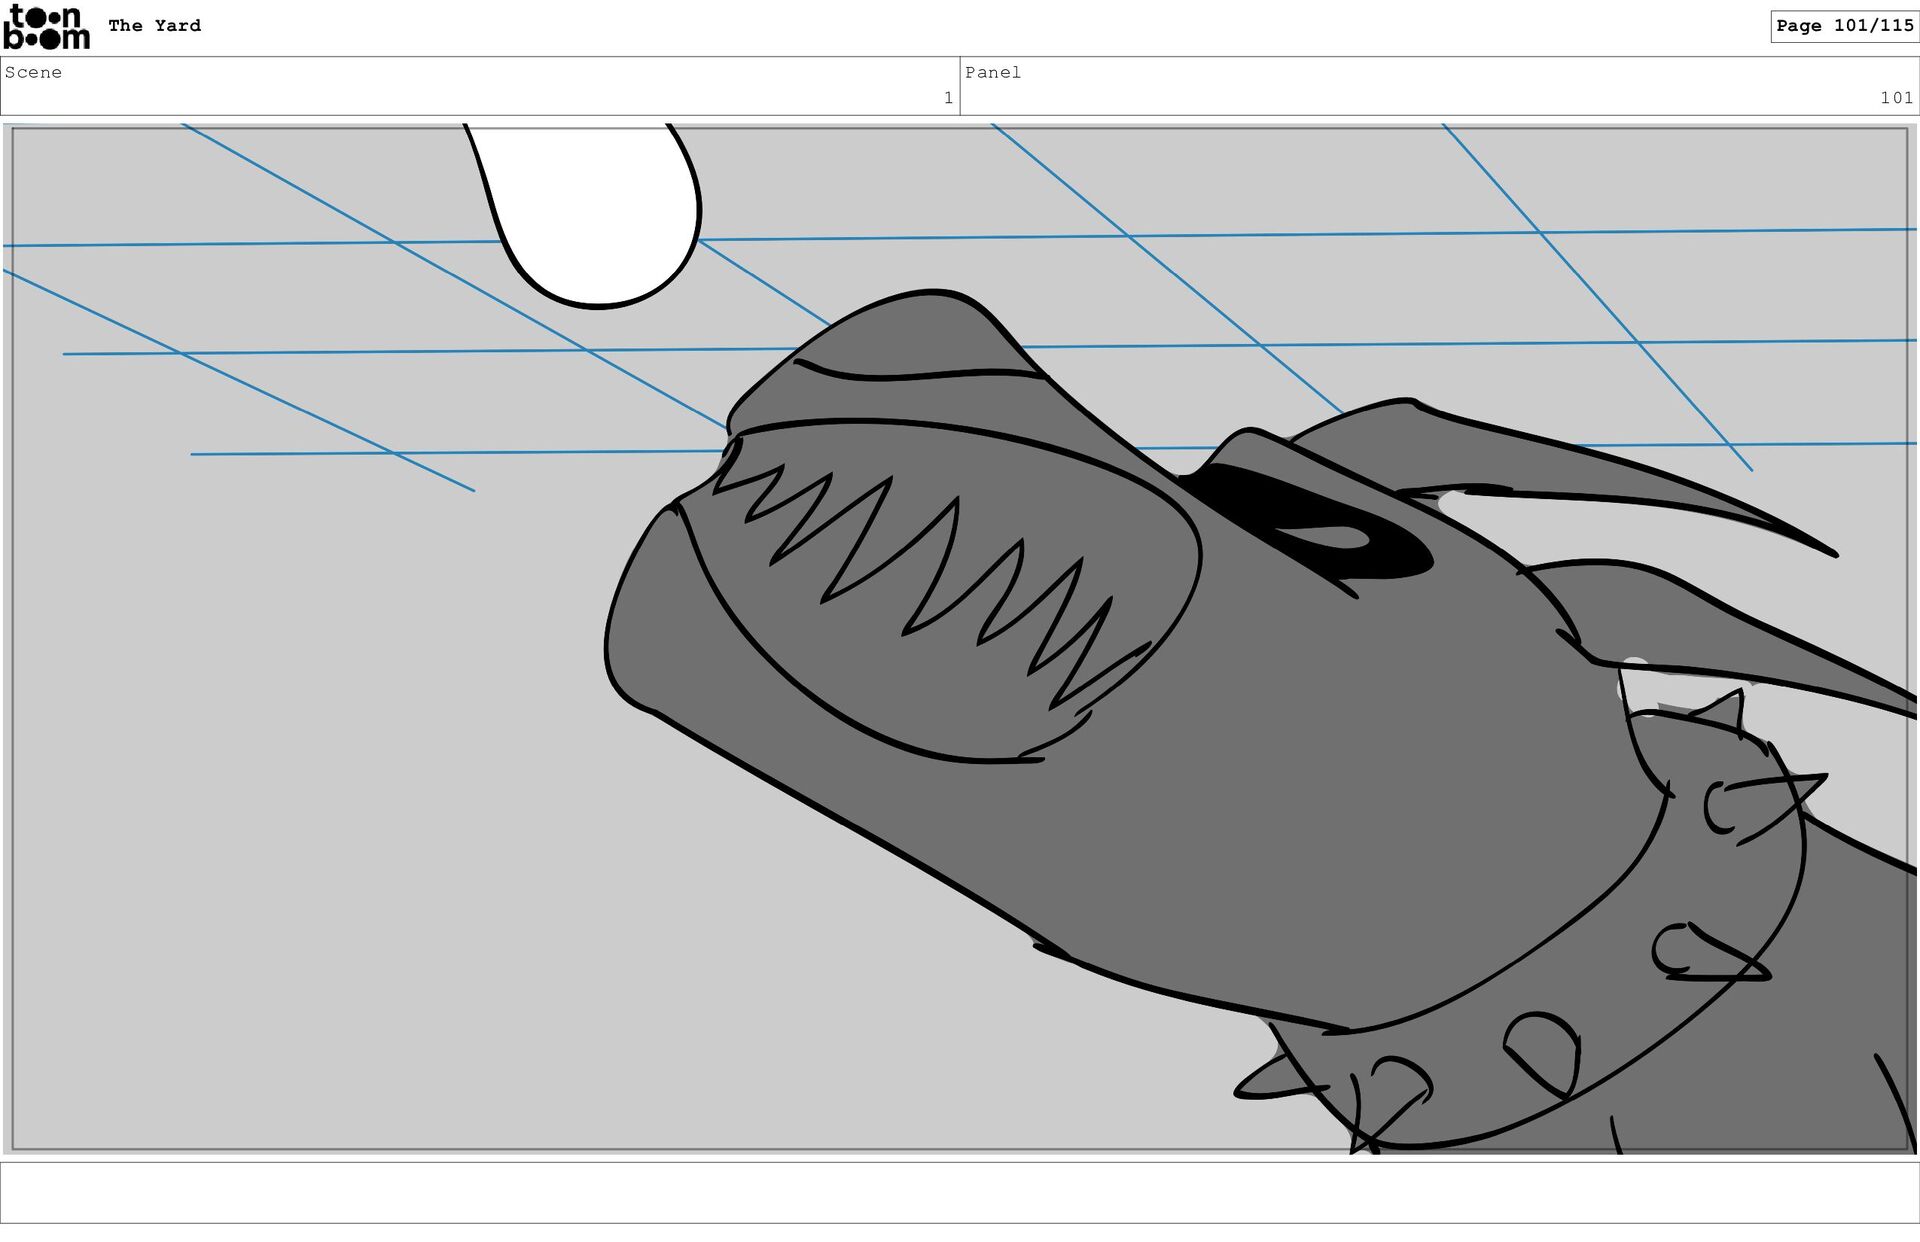The height and width of the screenshot is (1242, 1920).
Task: Click the round stud on the collar's bottom
Action: 1545,1050
